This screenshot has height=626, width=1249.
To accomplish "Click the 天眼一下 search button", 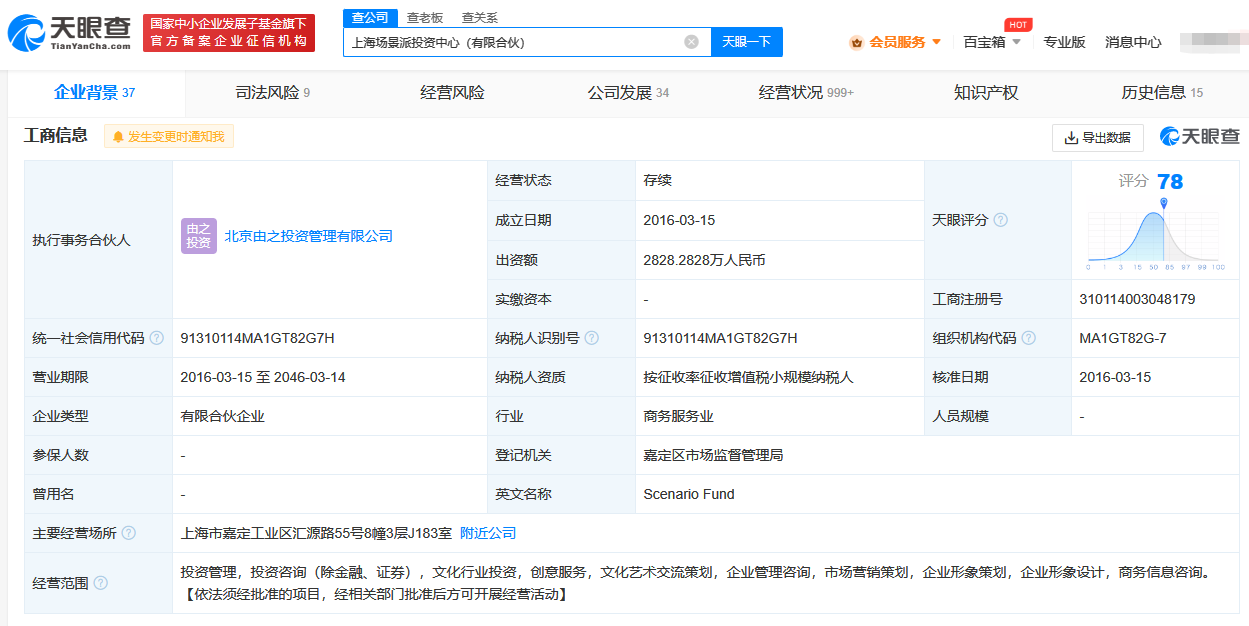I will pyautogui.click(x=747, y=42).
